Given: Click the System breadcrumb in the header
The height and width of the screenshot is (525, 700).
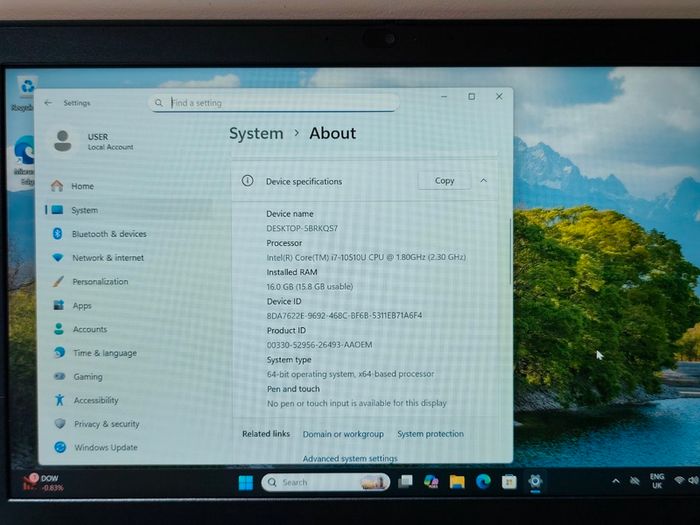Looking at the screenshot, I should 256,133.
